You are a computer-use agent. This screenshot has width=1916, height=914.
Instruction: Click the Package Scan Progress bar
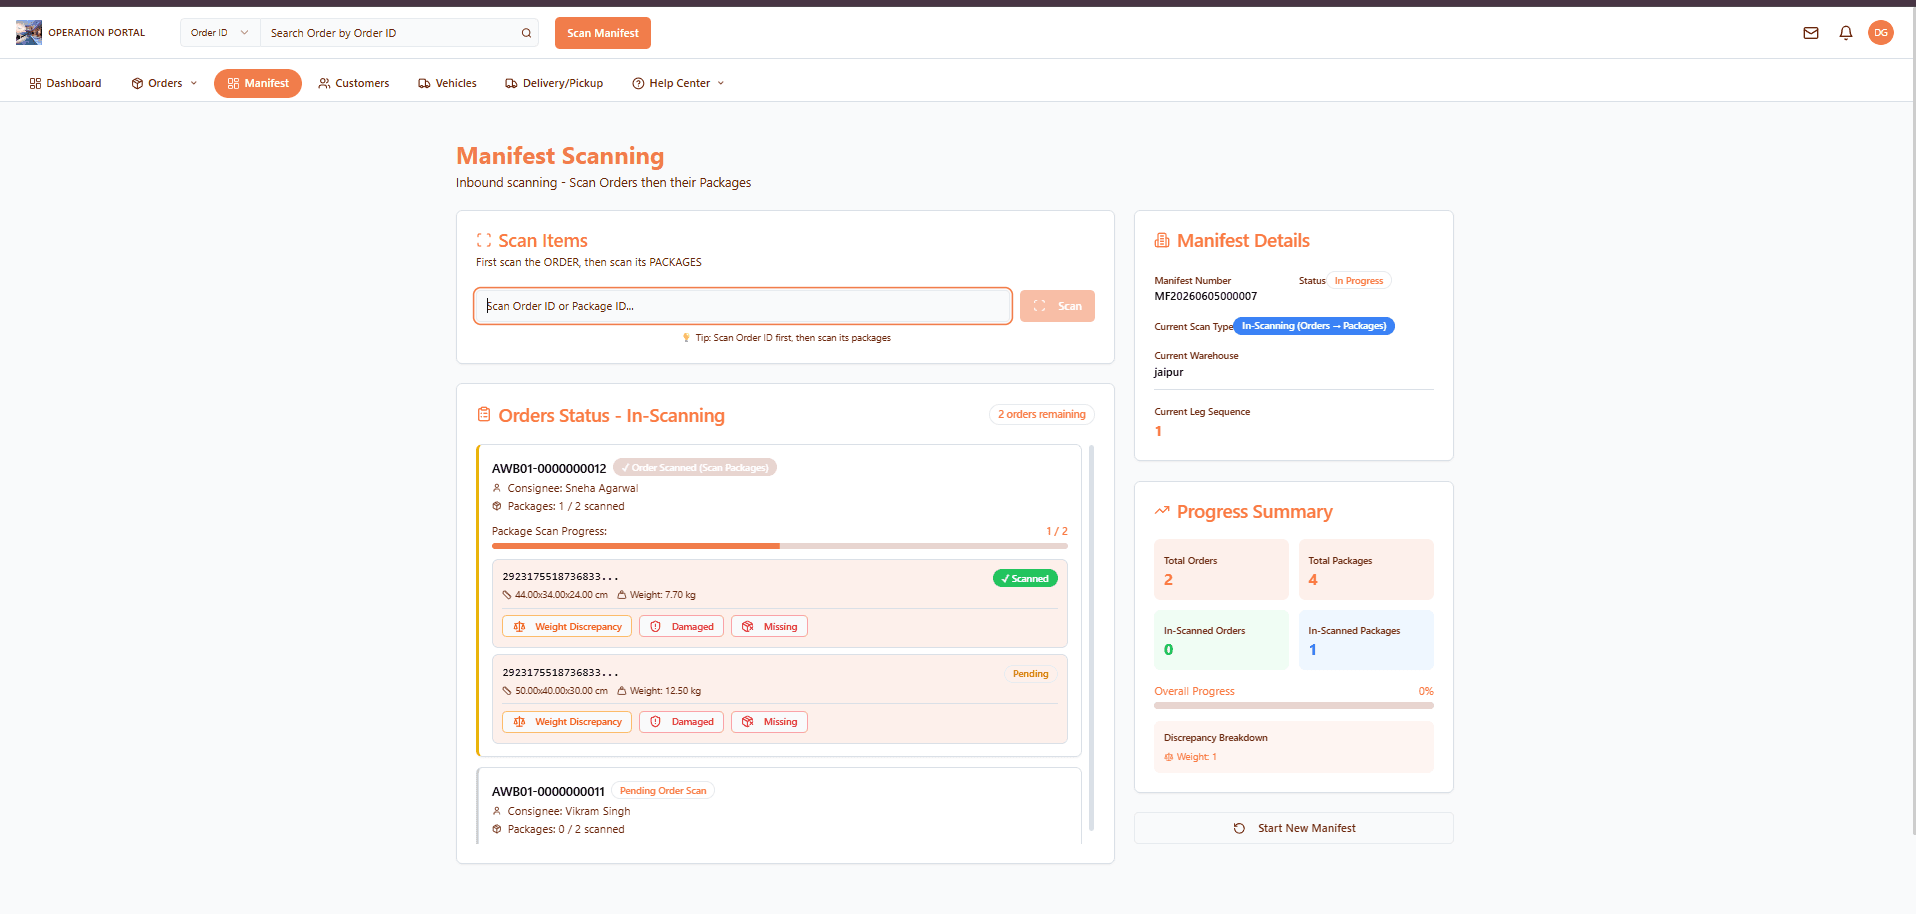coord(780,546)
